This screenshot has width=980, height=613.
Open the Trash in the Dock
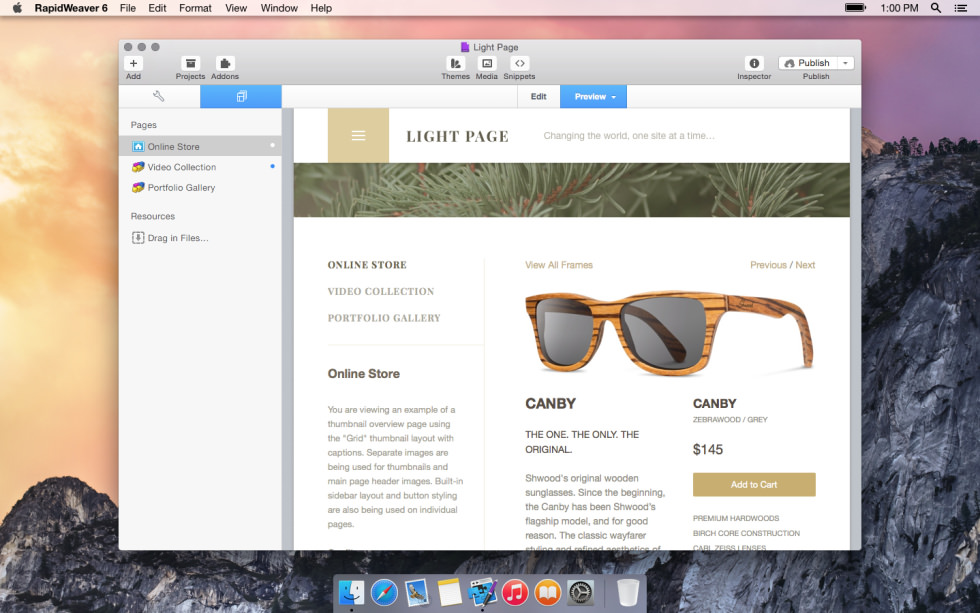pyautogui.click(x=628, y=592)
